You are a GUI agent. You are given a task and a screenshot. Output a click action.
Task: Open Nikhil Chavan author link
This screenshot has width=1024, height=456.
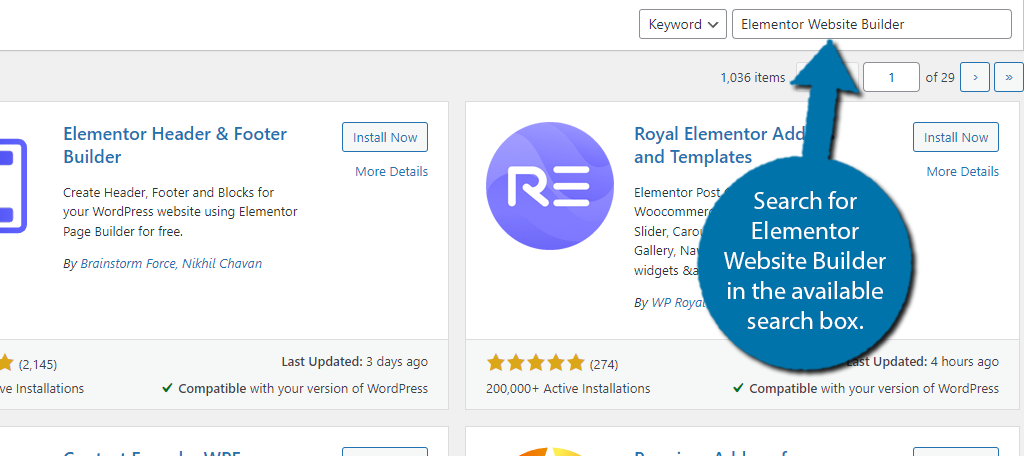pyautogui.click(x=222, y=264)
